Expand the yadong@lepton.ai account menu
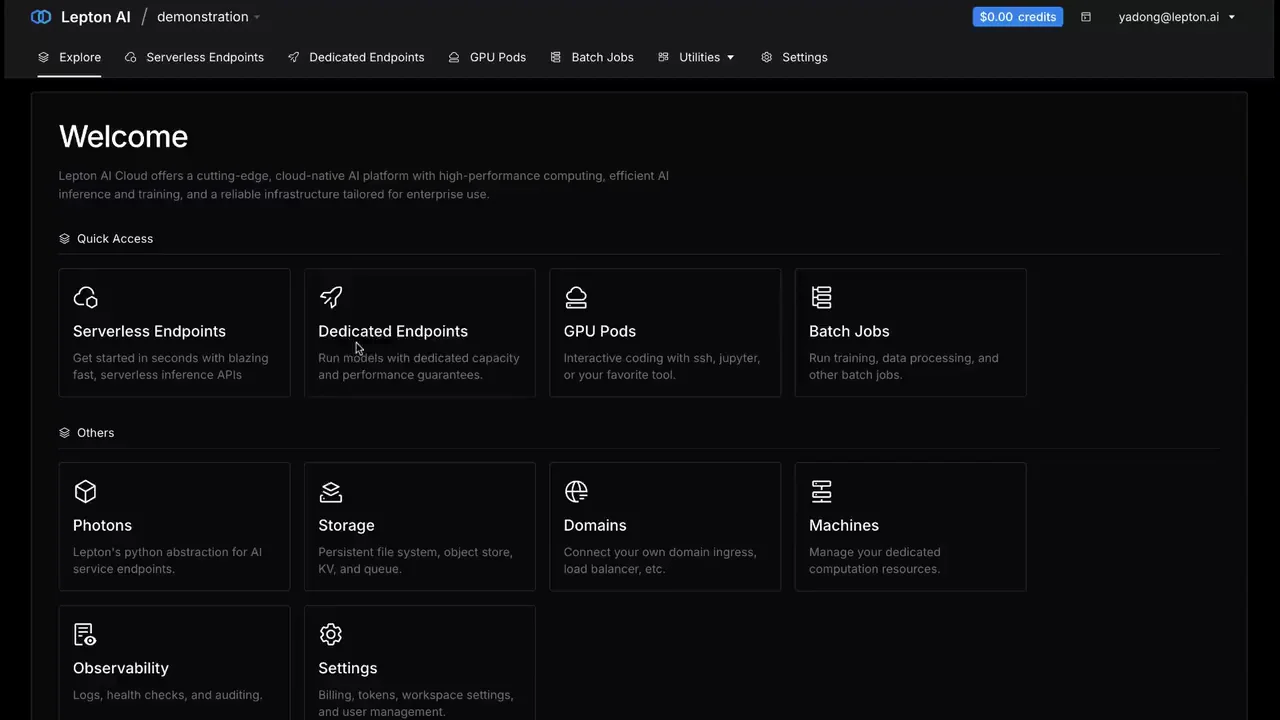 (x=1177, y=17)
